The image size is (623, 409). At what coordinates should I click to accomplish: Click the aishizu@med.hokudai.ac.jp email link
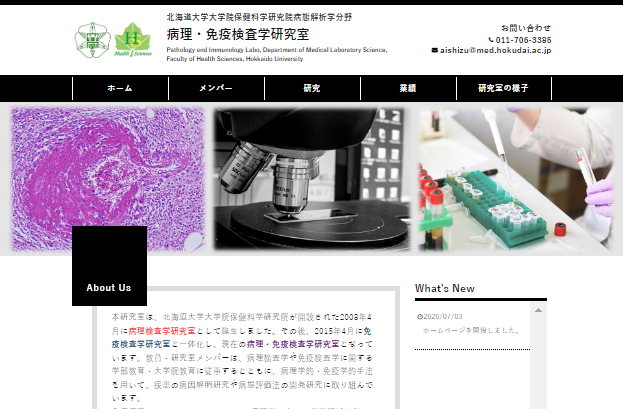click(x=495, y=50)
